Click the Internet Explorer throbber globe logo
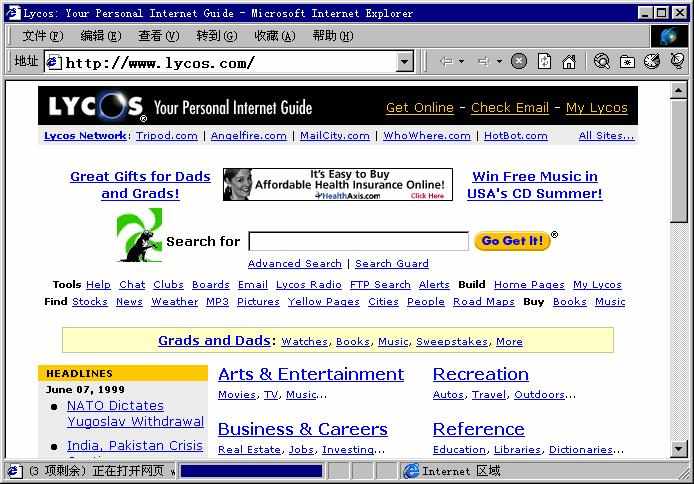The image size is (694, 484). (669, 36)
